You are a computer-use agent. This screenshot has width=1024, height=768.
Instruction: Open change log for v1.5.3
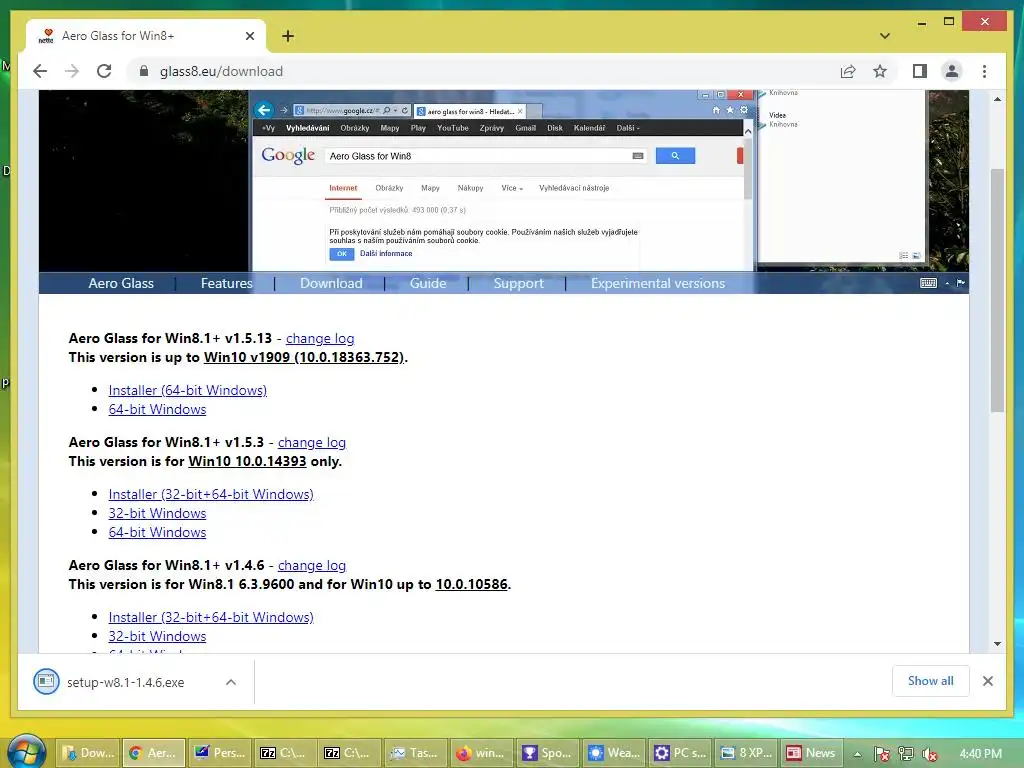tap(312, 442)
